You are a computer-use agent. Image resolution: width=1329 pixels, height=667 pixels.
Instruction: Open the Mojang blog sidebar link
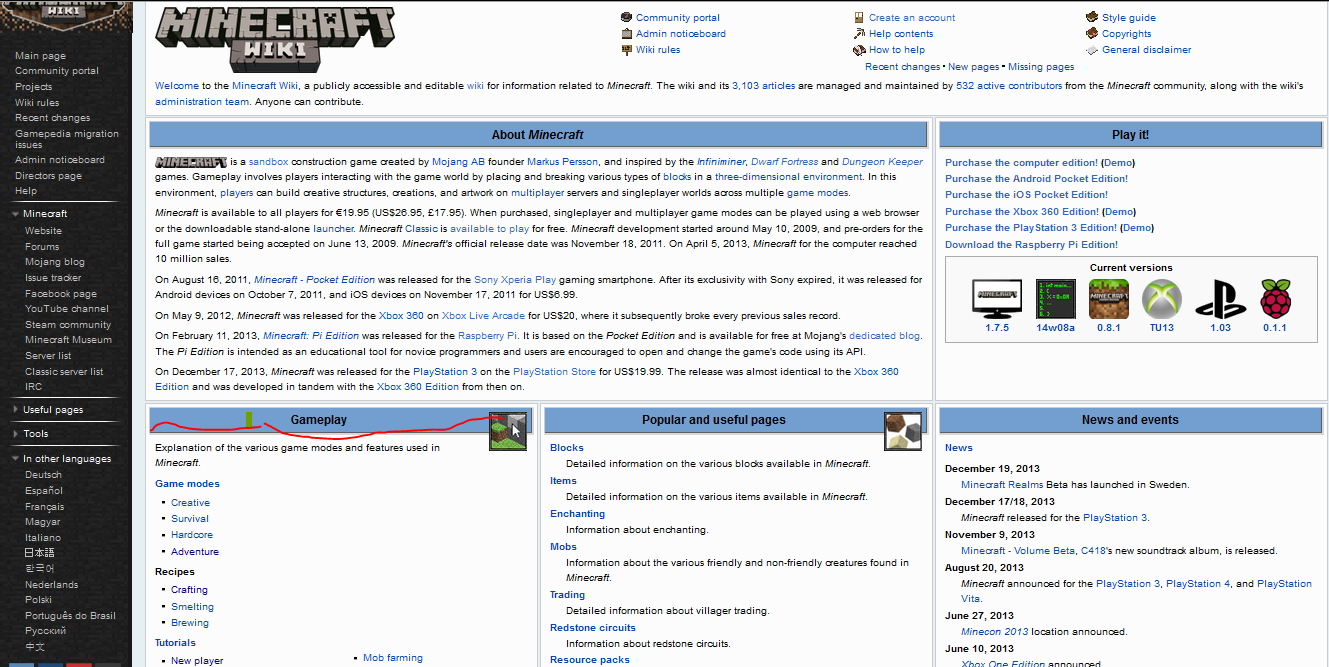pyautogui.click(x=55, y=262)
